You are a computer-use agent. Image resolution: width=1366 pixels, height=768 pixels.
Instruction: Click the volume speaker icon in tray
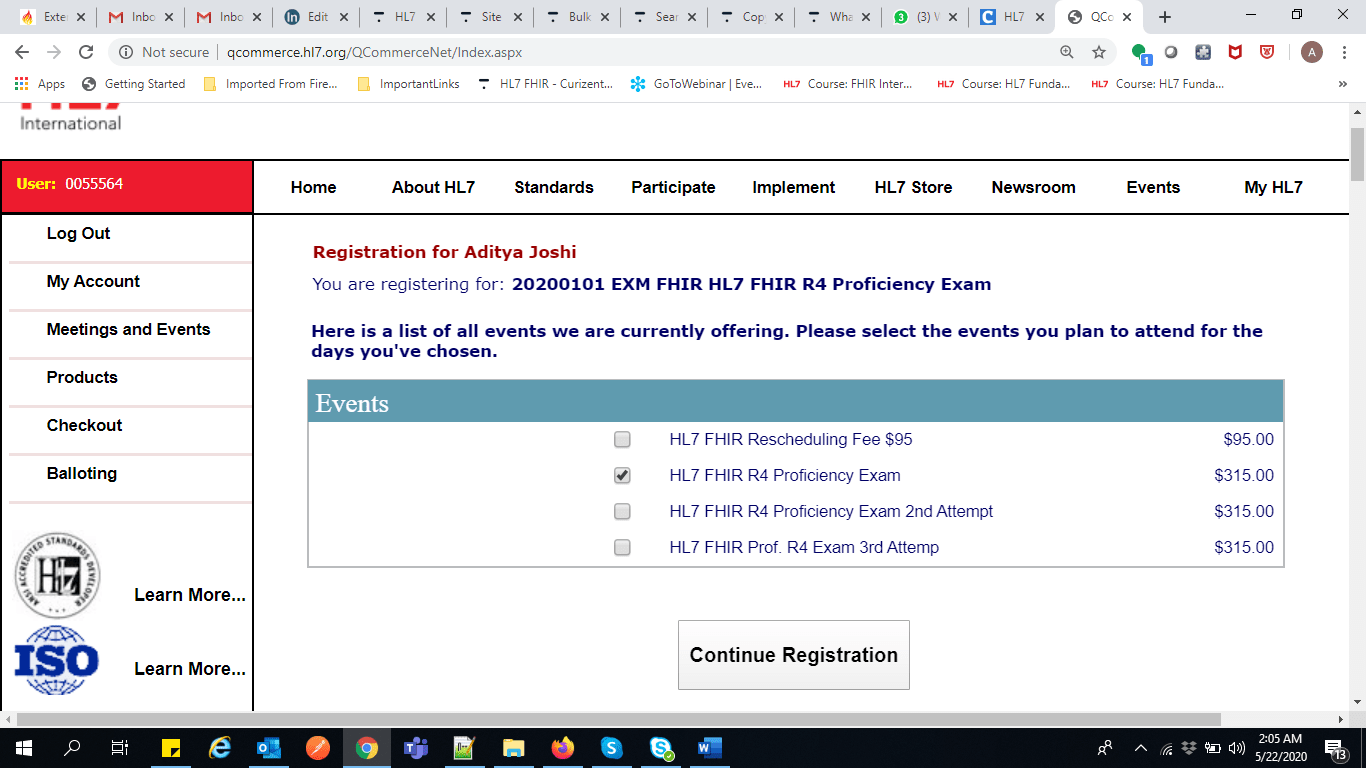(x=1236, y=748)
